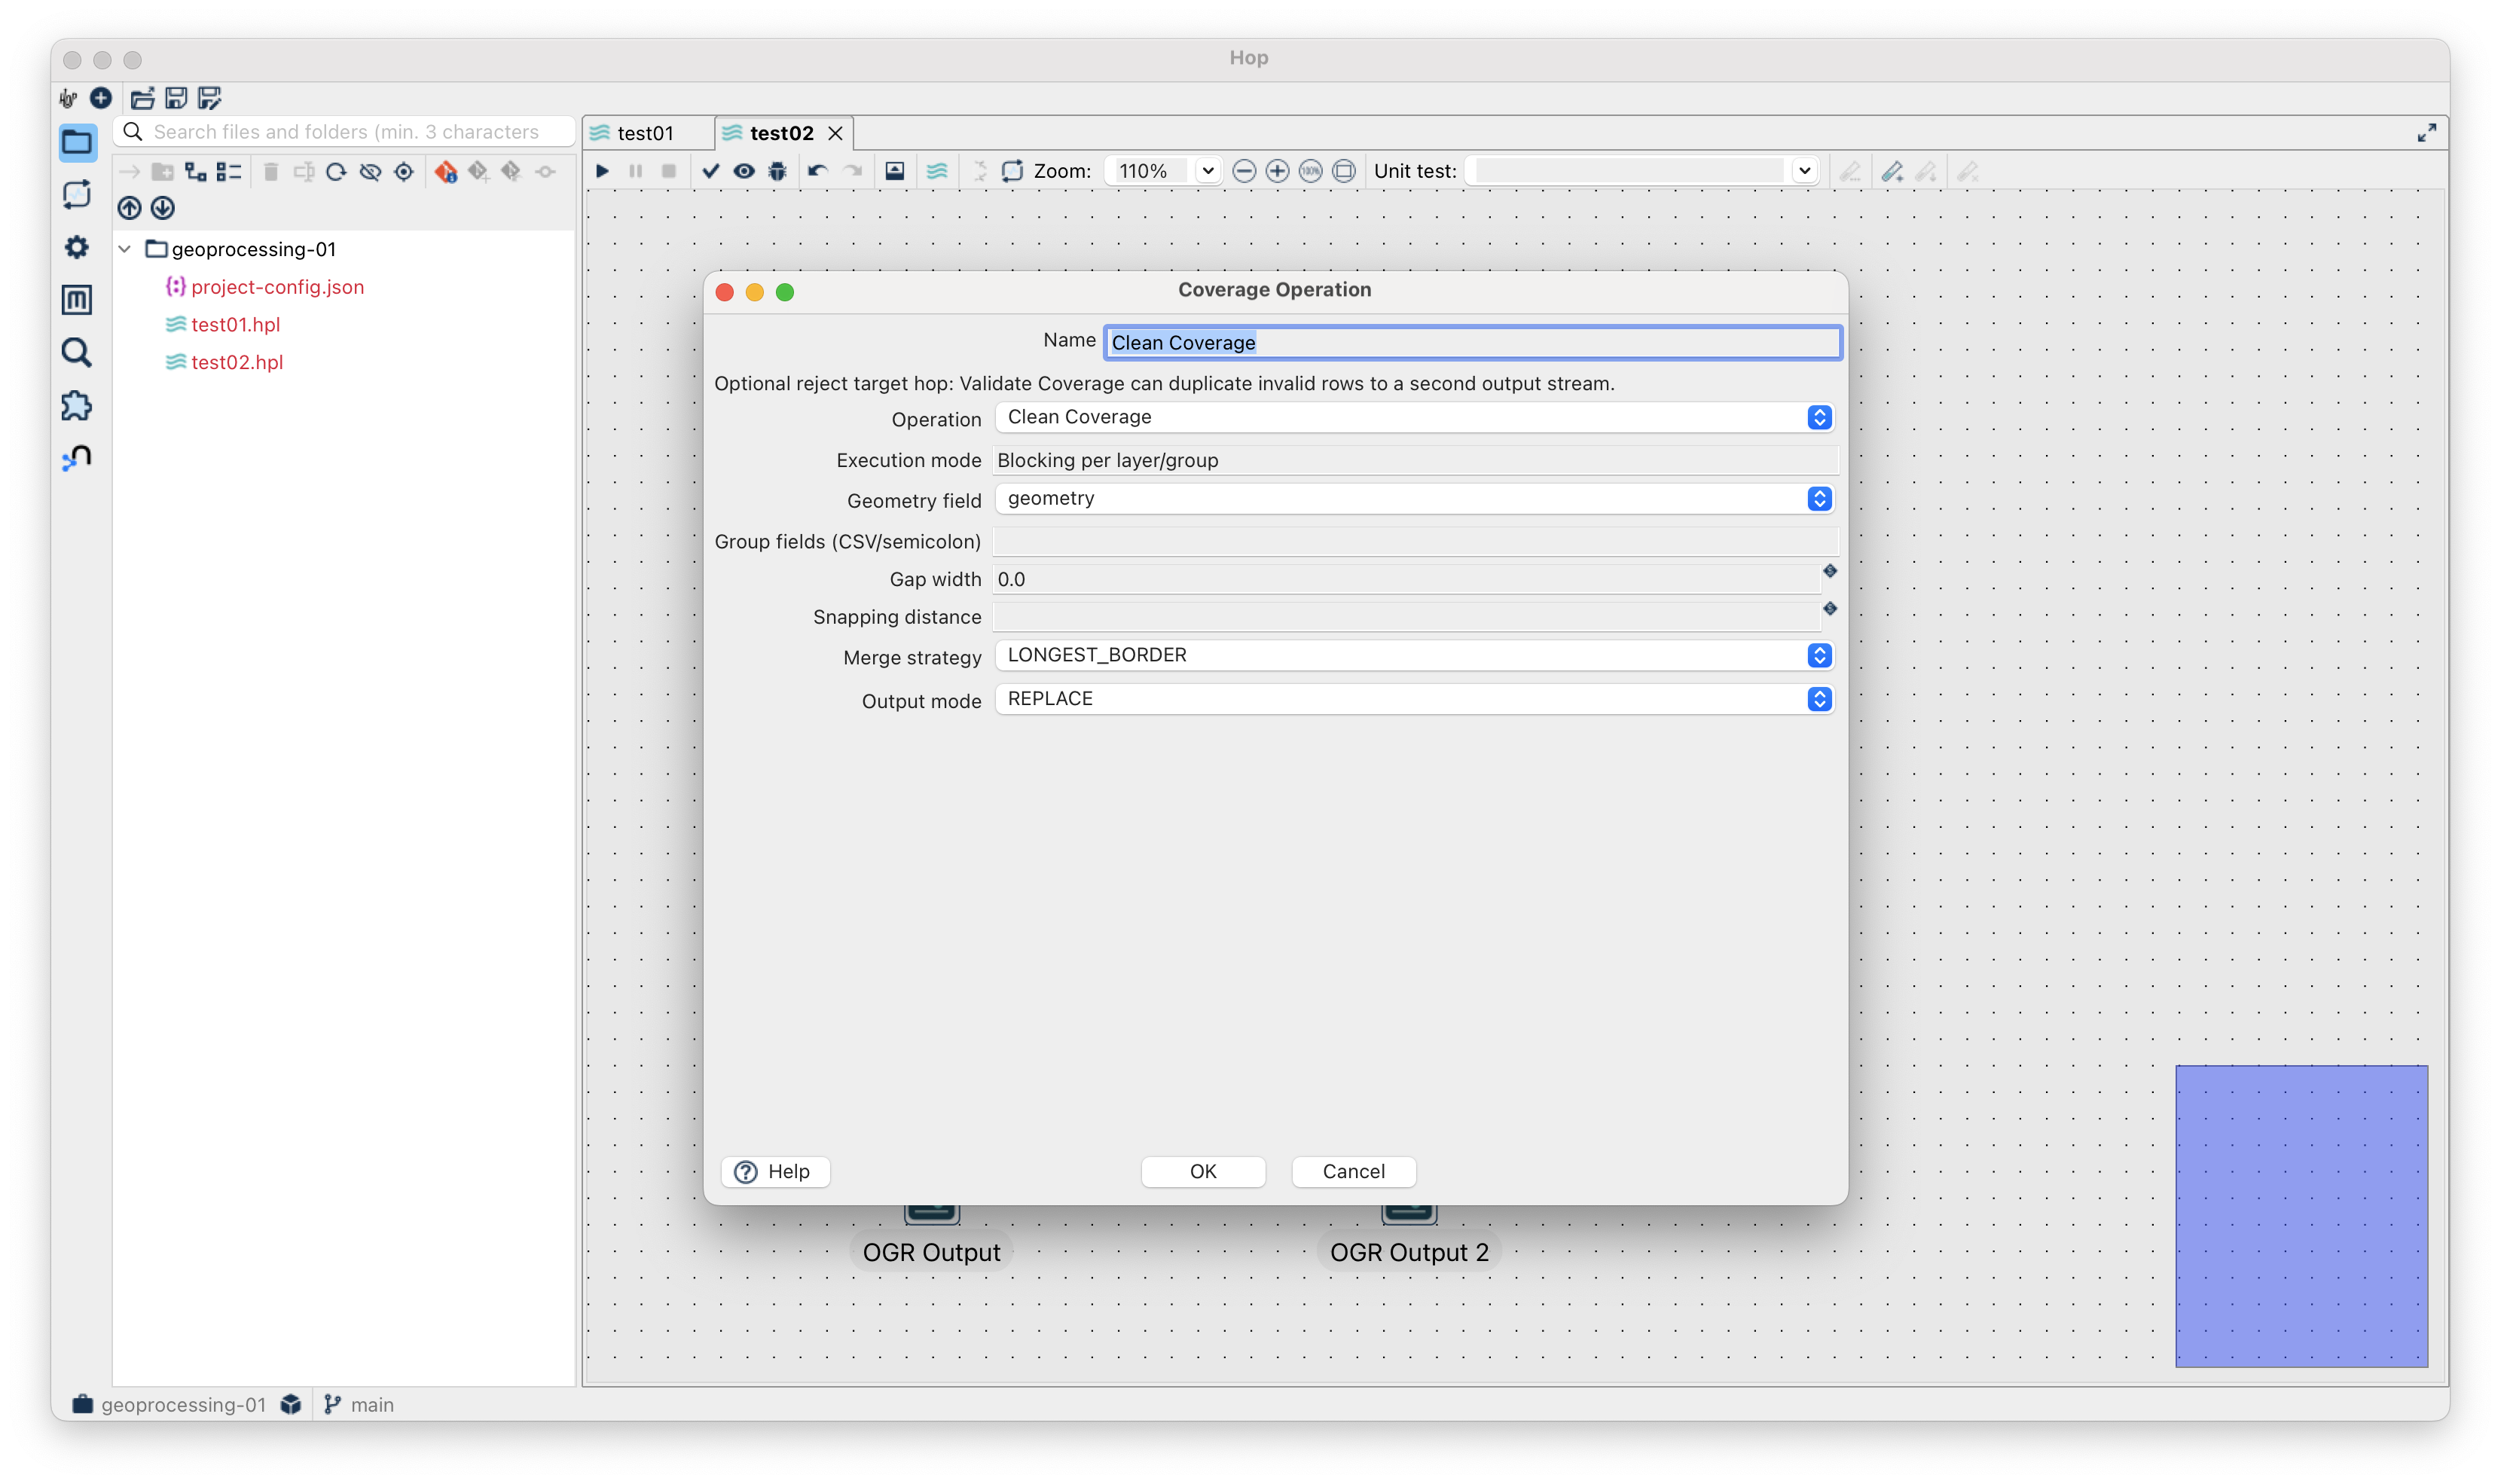The image size is (2501, 1484).
Task: Collapse the geoprocessing-01 folder tree
Action: point(125,249)
